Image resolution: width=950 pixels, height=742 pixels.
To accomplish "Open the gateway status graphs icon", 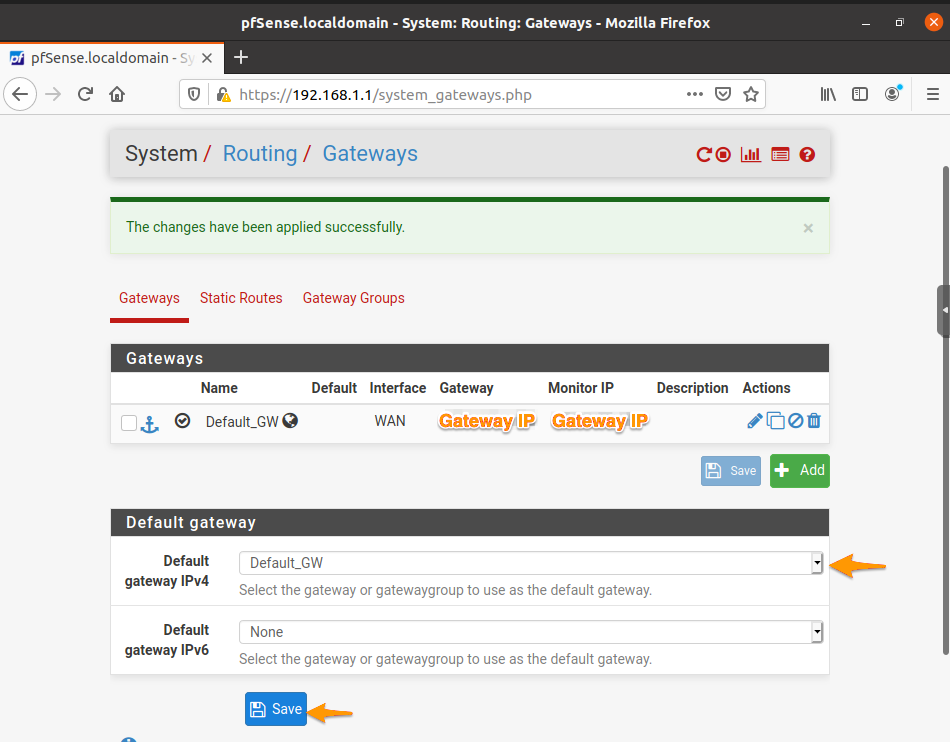I will [750, 154].
